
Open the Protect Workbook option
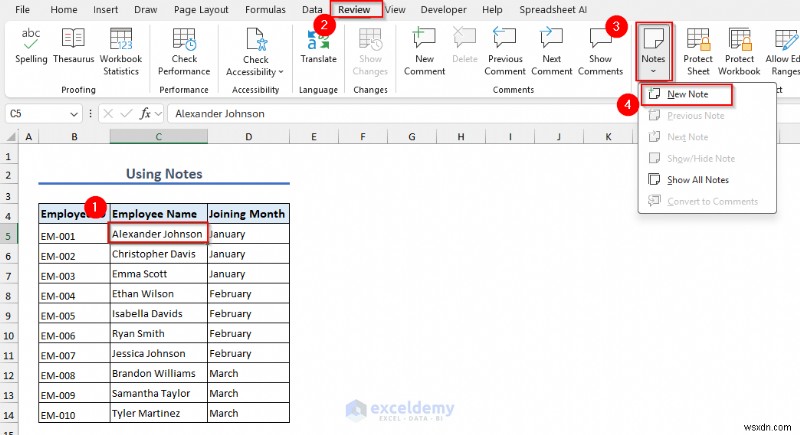(739, 52)
